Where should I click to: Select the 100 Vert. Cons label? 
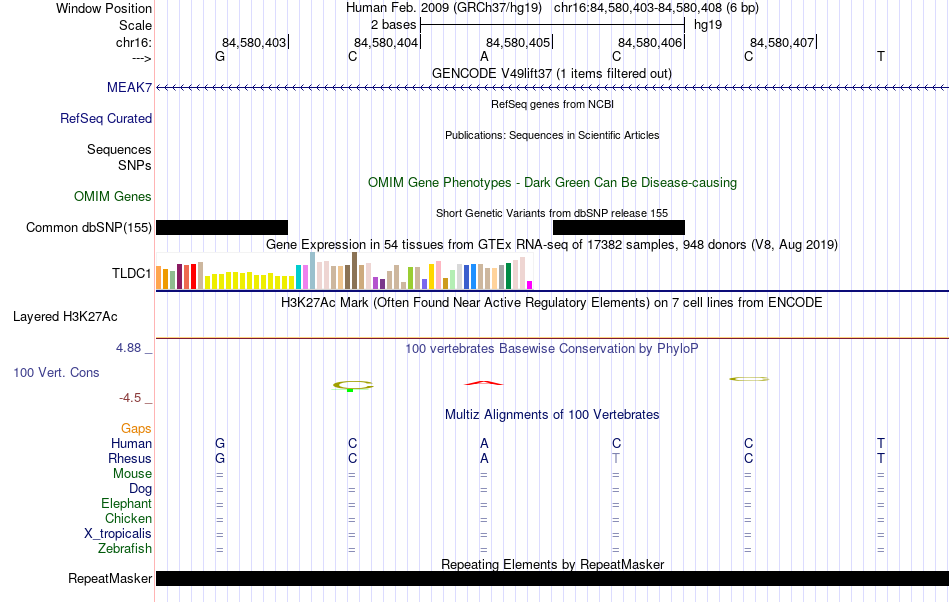click(56, 372)
